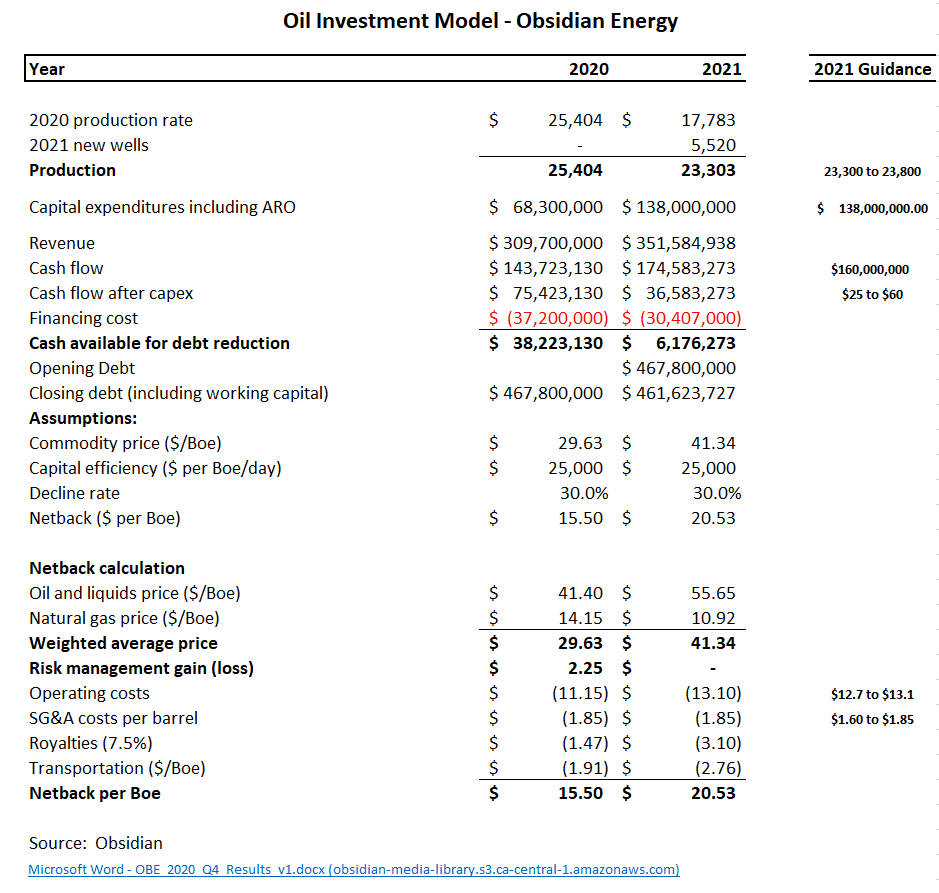Image resolution: width=939 pixels, height=893 pixels.
Task: Select the '2020 production rate' row label
Action: 111,120
